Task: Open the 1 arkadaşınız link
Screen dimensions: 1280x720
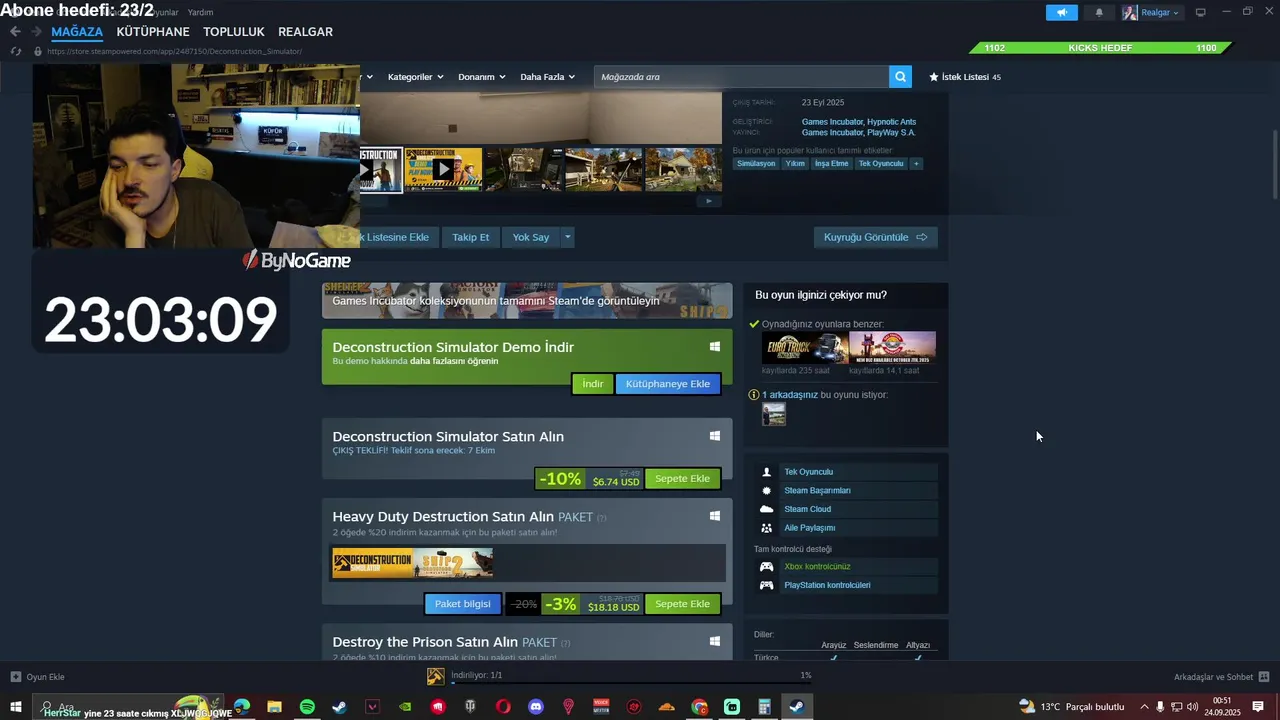Action: (790, 395)
